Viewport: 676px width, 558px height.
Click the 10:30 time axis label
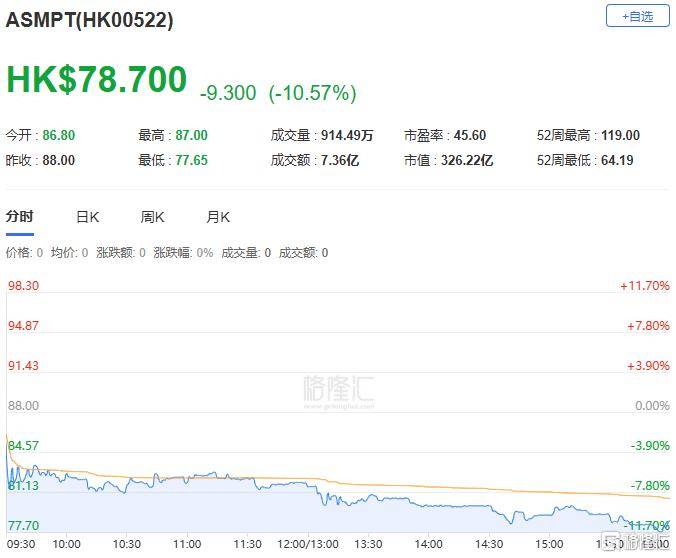tap(127, 544)
